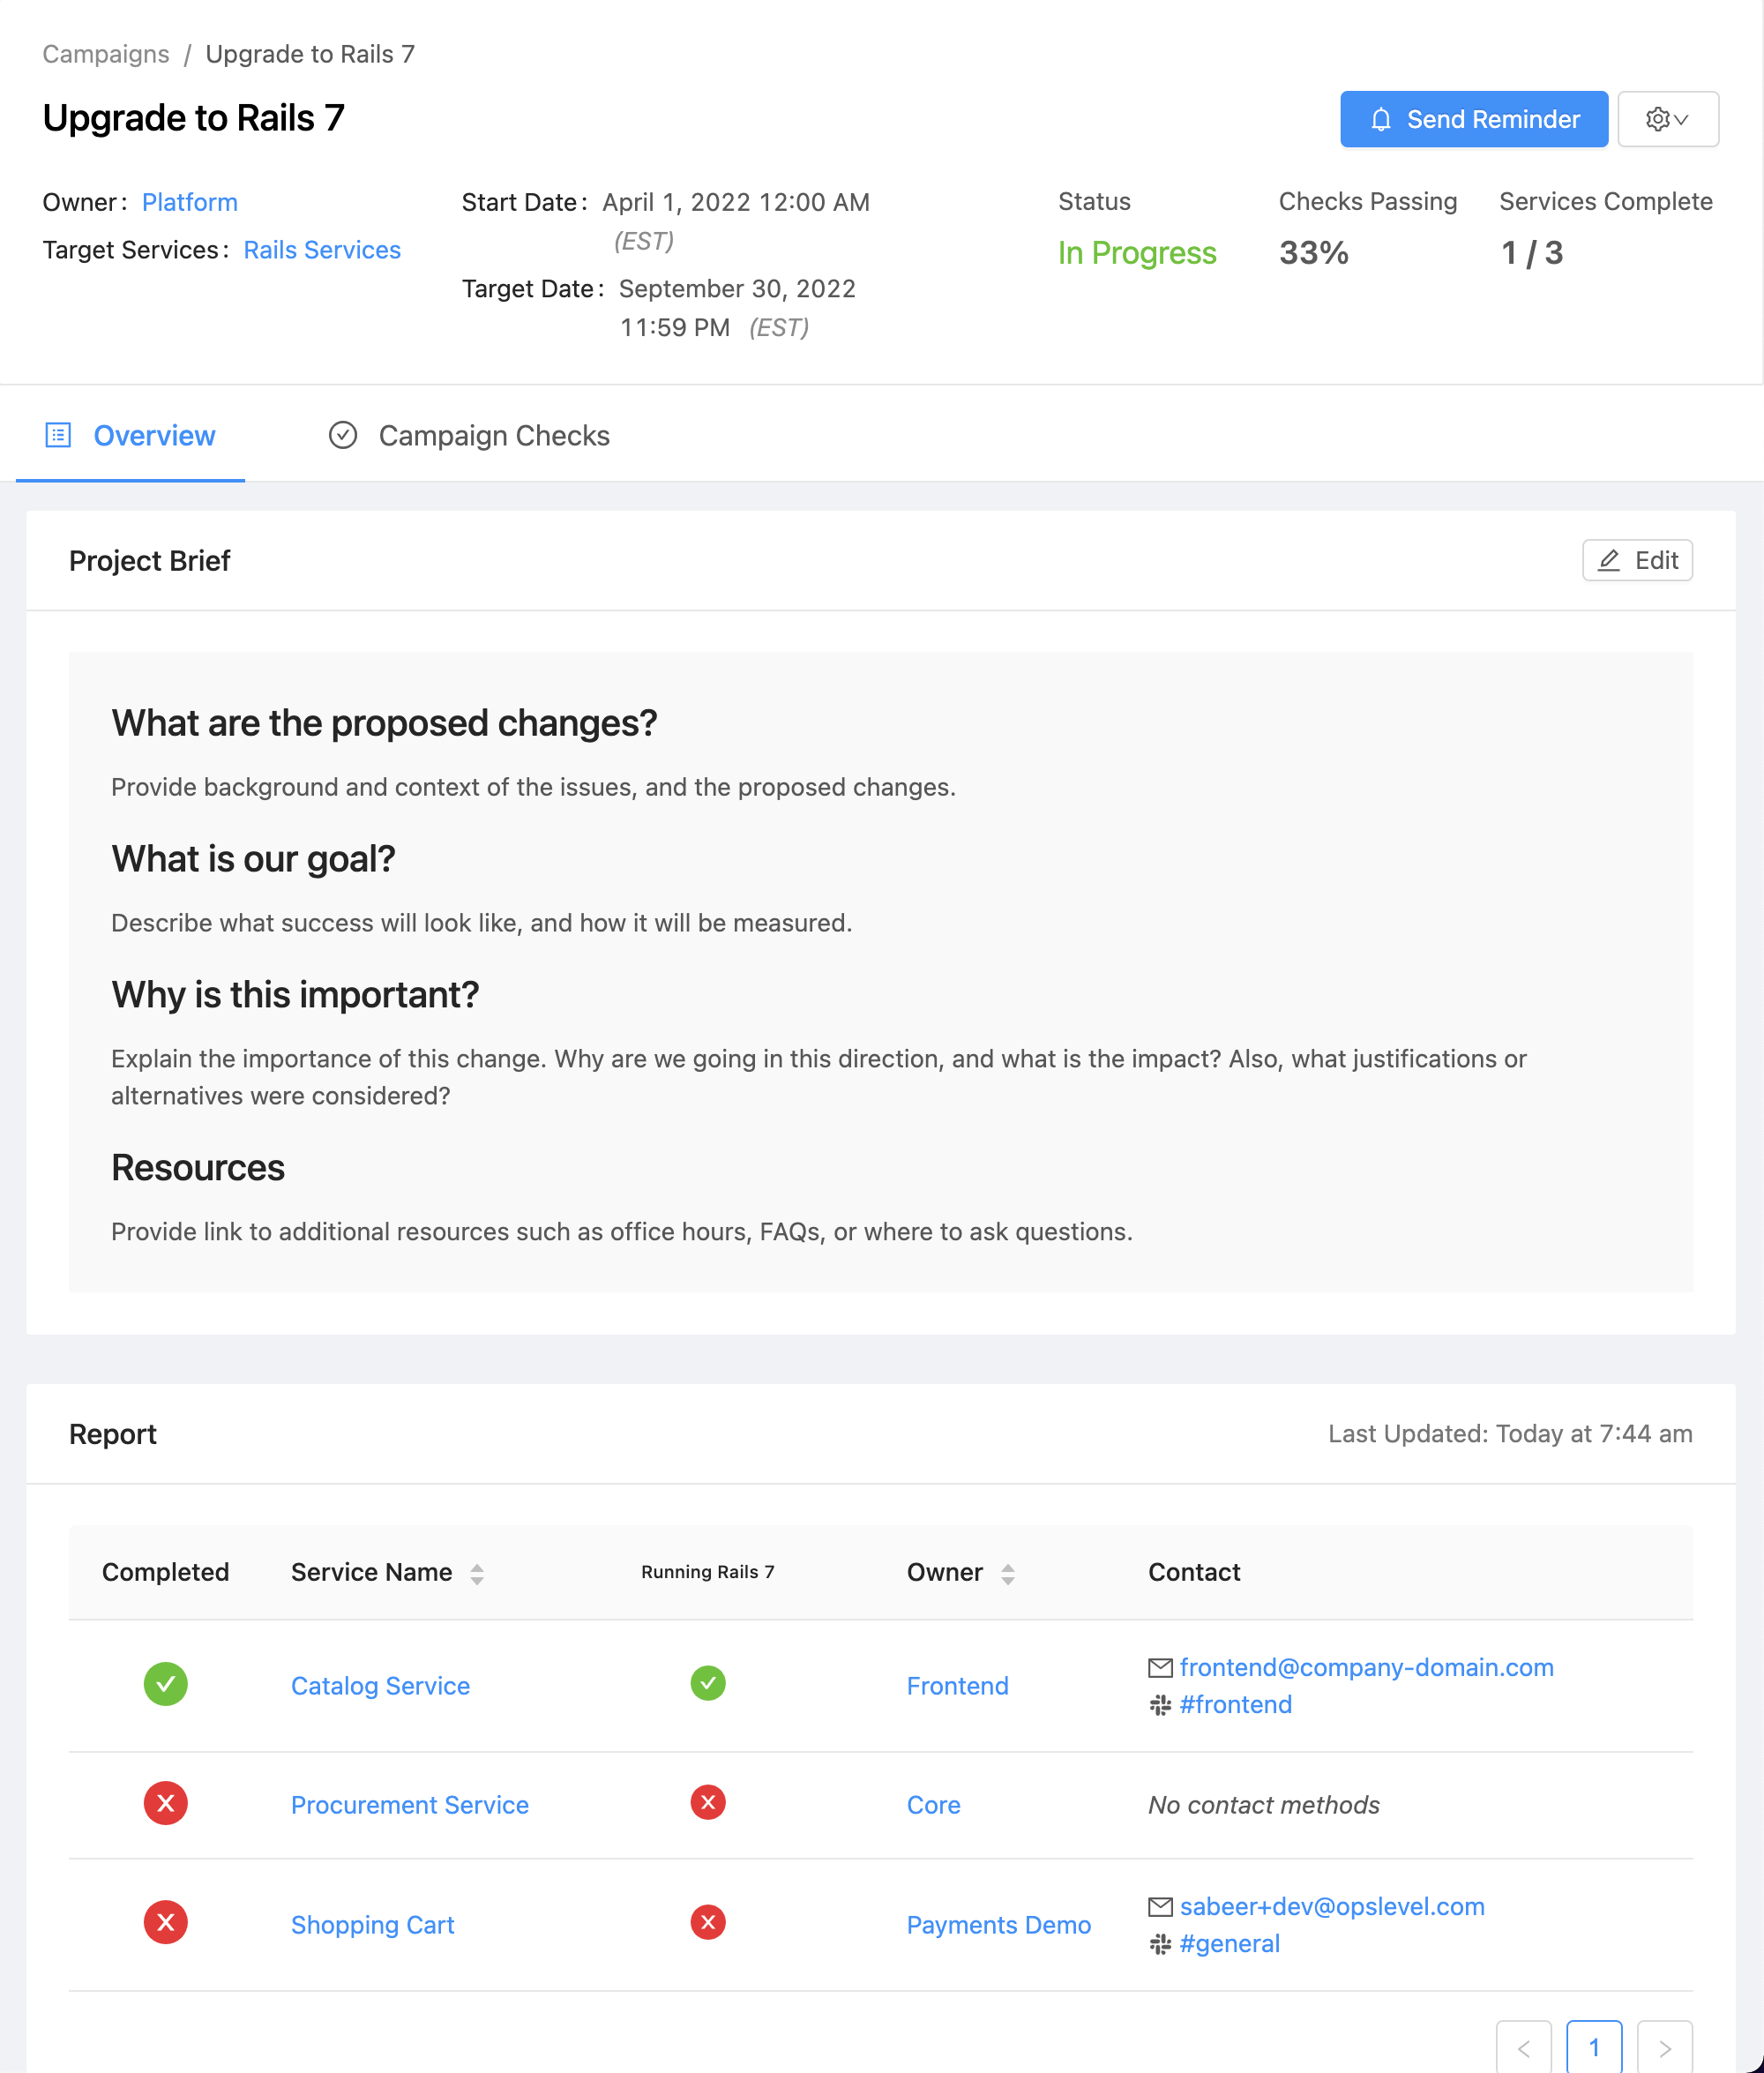Viewport: 1764px width, 2073px height.
Task: Open Catalog Service link
Action: click(x=380, y=1686)
